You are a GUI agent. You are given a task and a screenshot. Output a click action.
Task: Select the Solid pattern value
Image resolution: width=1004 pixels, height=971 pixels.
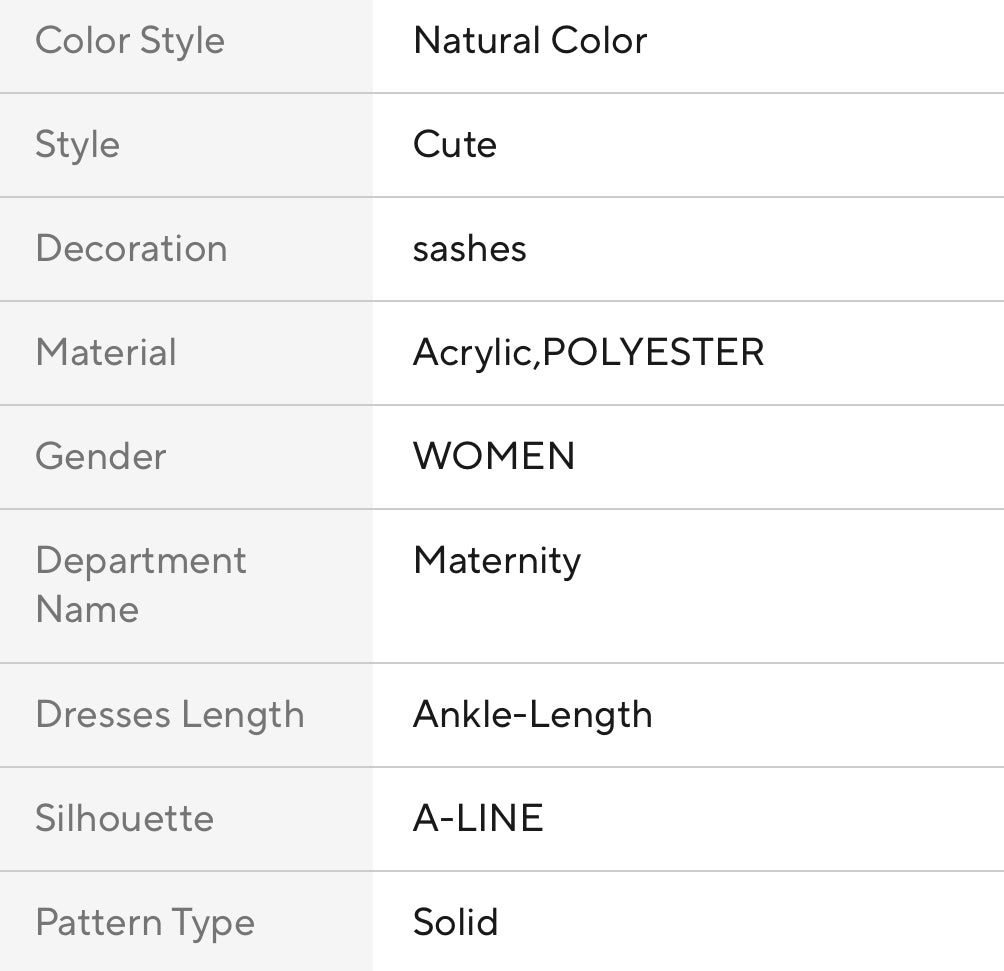pos(455,923)
